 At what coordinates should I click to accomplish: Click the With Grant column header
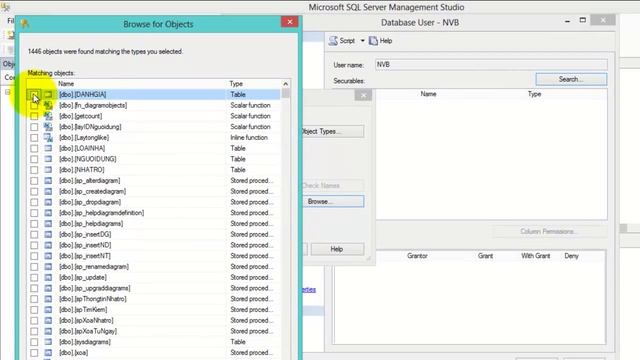pyautogui.click(x=536, y=256)
